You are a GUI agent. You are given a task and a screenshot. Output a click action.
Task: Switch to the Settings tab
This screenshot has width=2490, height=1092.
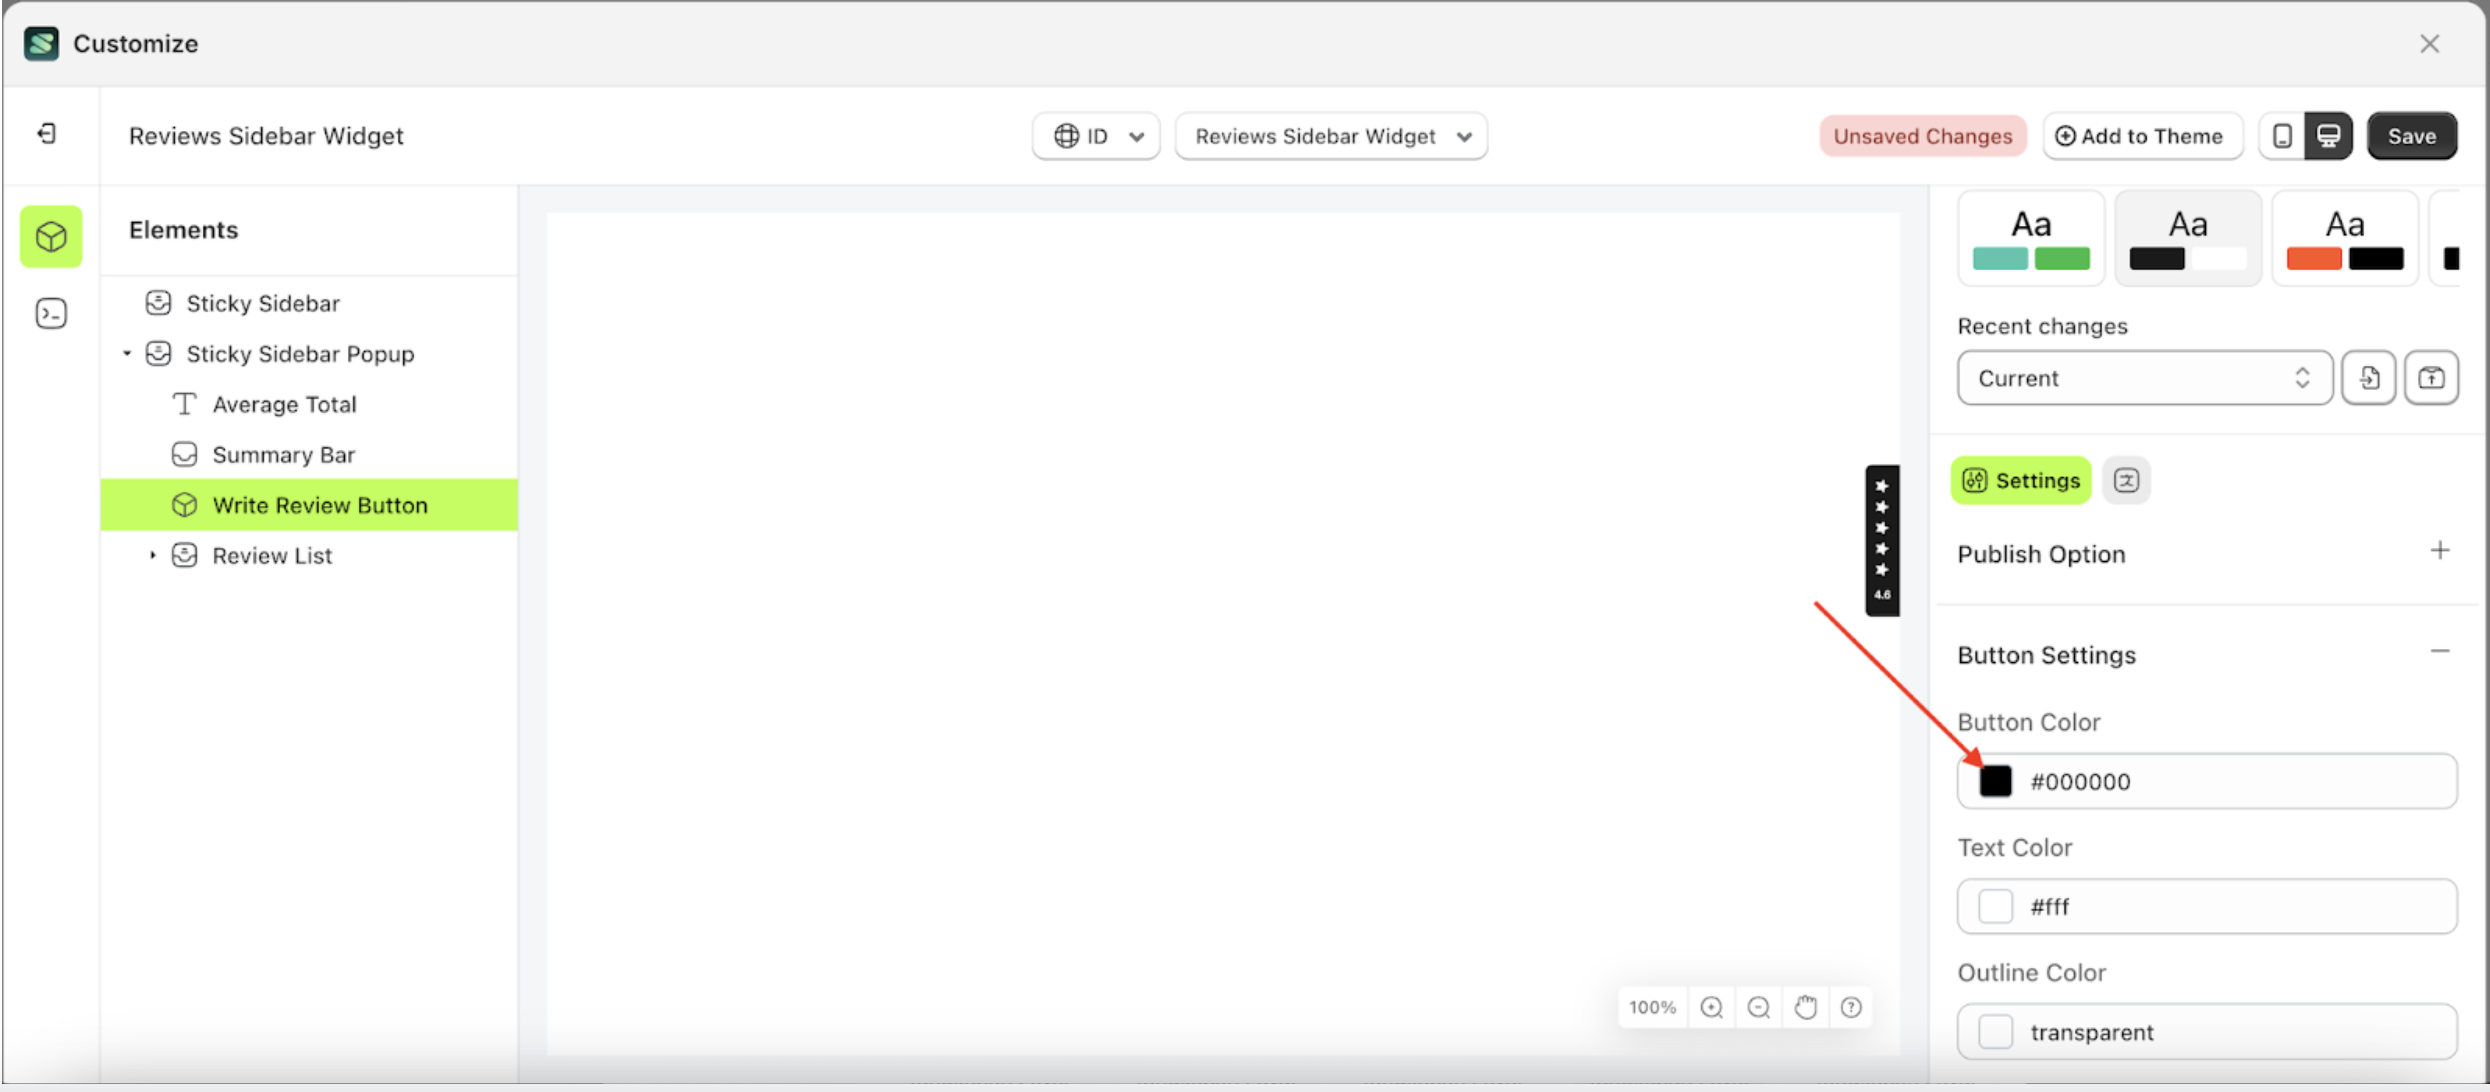coord(2020,480)
